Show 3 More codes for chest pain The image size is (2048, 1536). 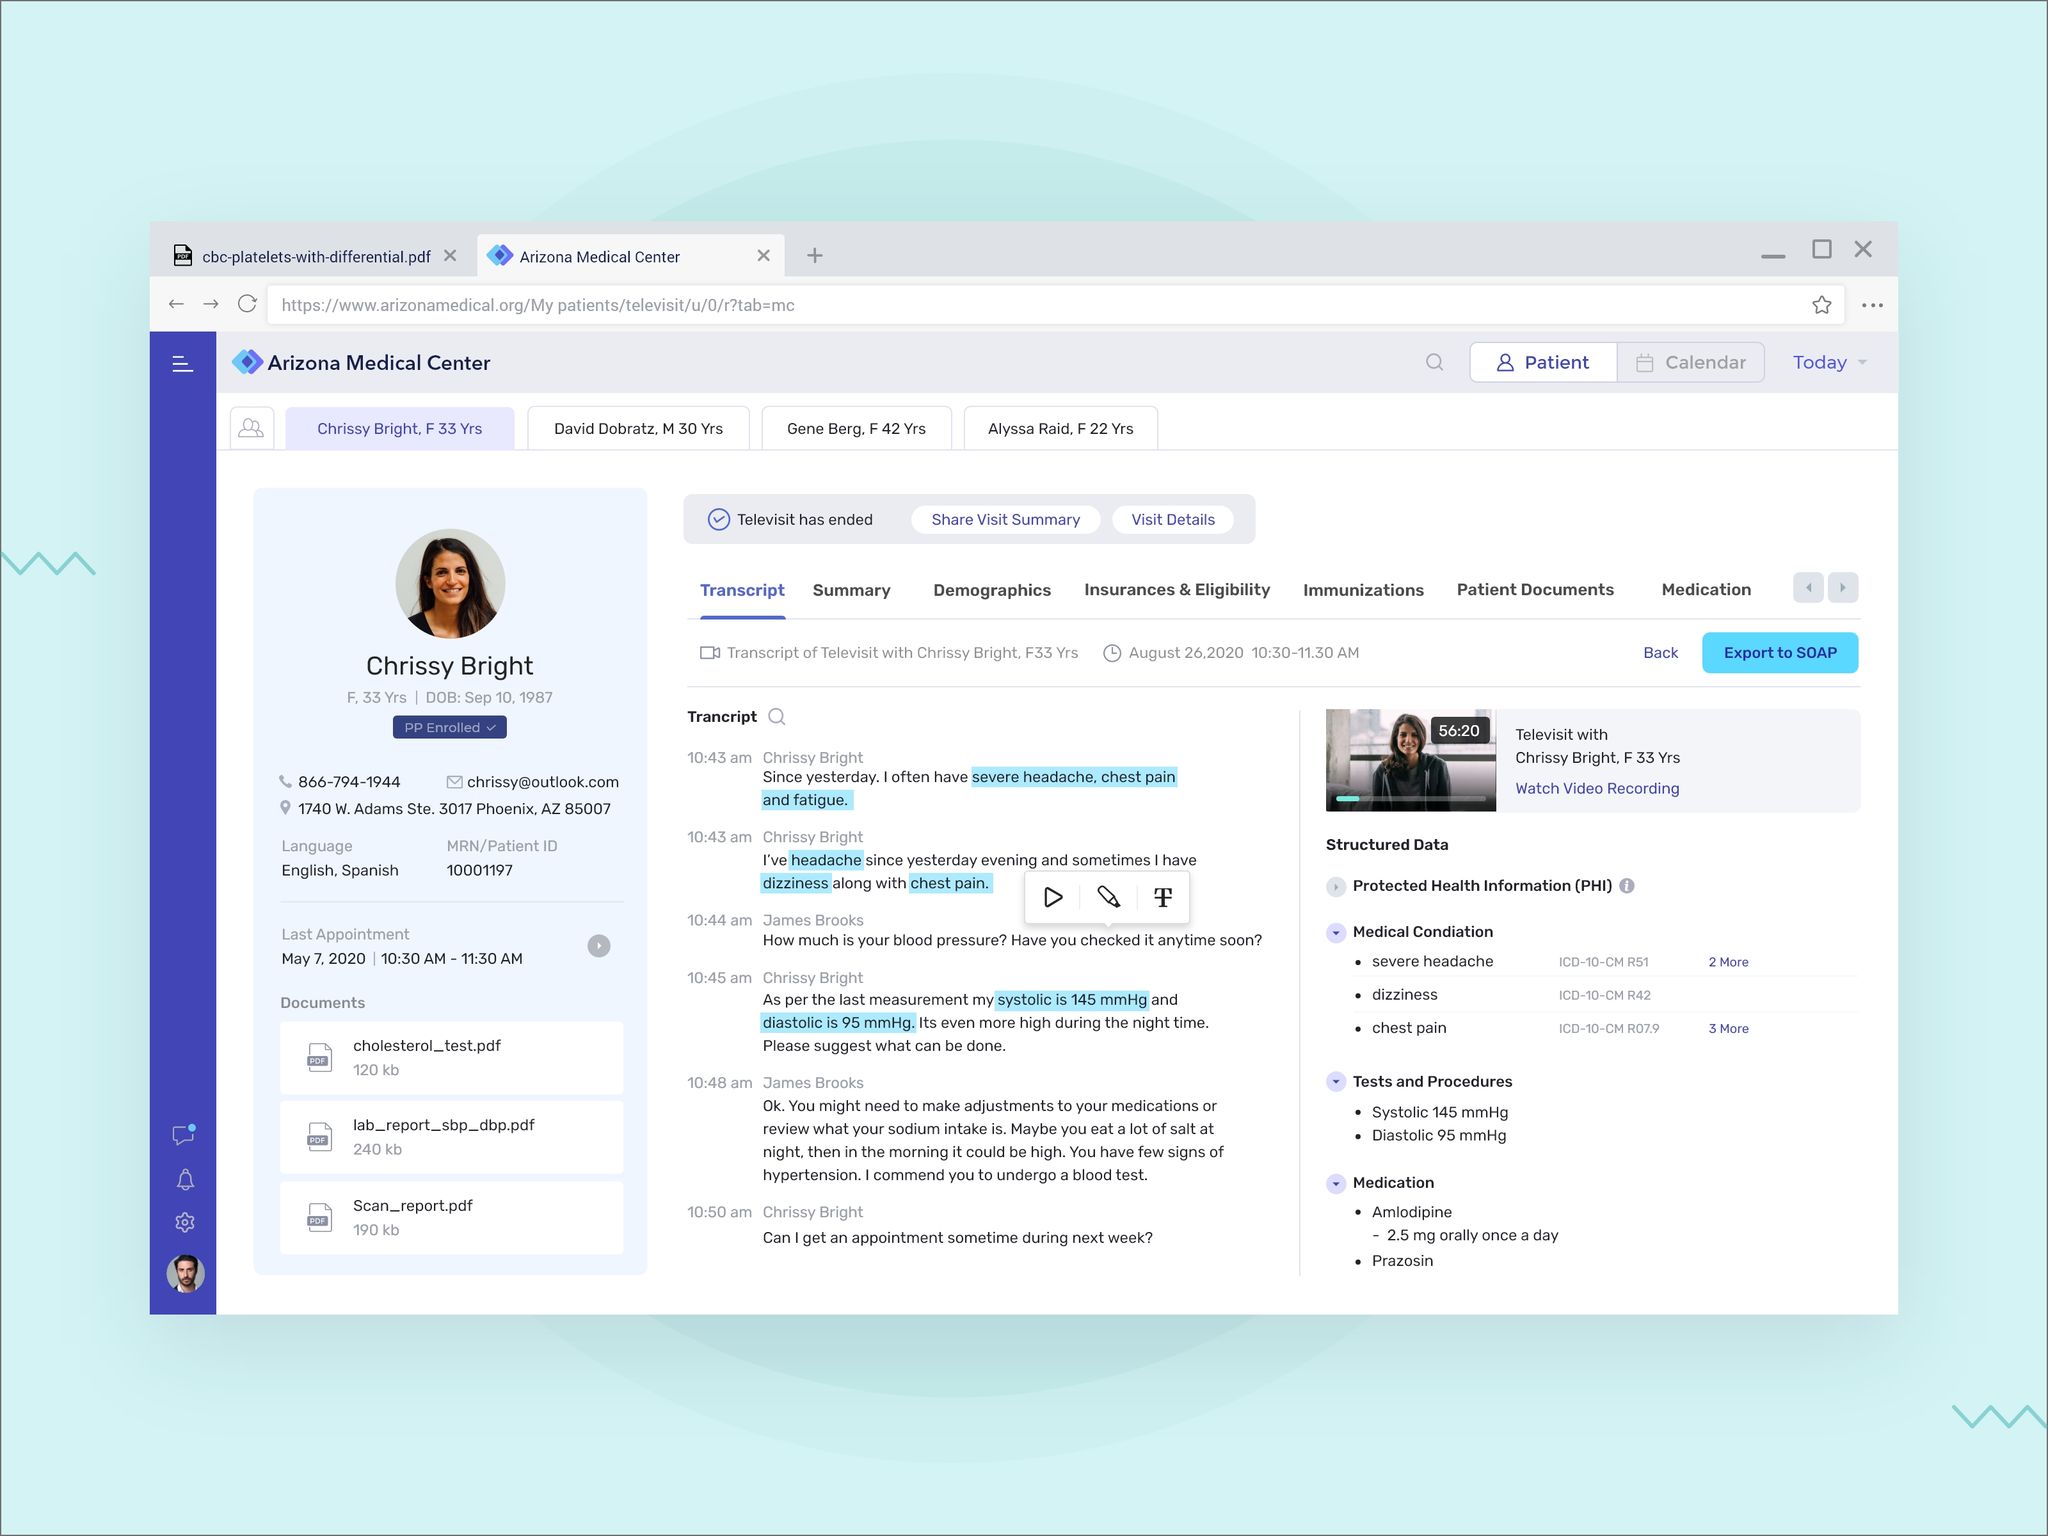click(1728, 1029)
